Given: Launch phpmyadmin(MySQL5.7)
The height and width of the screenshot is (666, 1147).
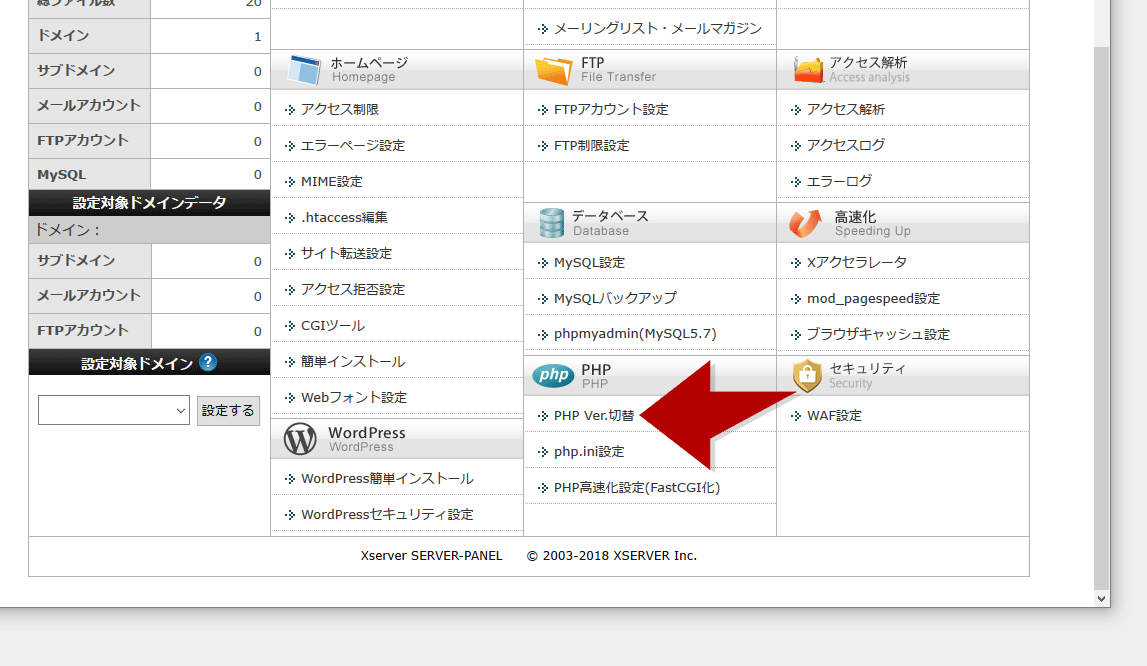Looking at the screenshot, I should [x=635, y=334].
